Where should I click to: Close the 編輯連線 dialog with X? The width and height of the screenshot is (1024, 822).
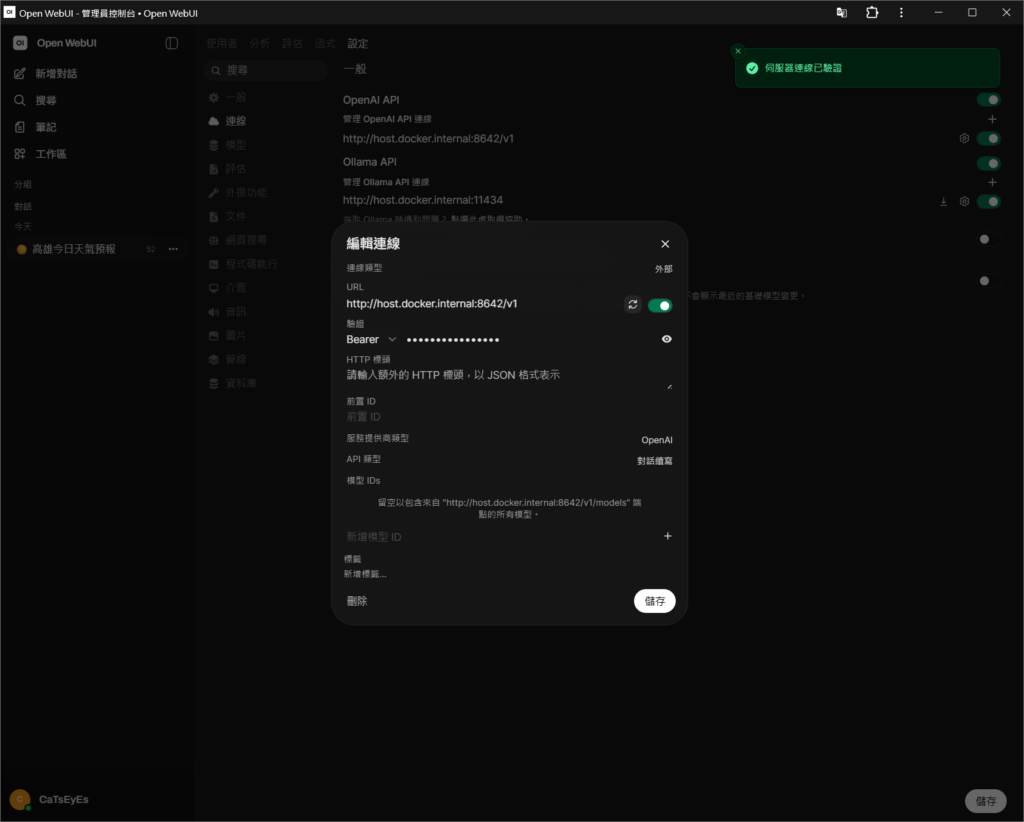665,244
